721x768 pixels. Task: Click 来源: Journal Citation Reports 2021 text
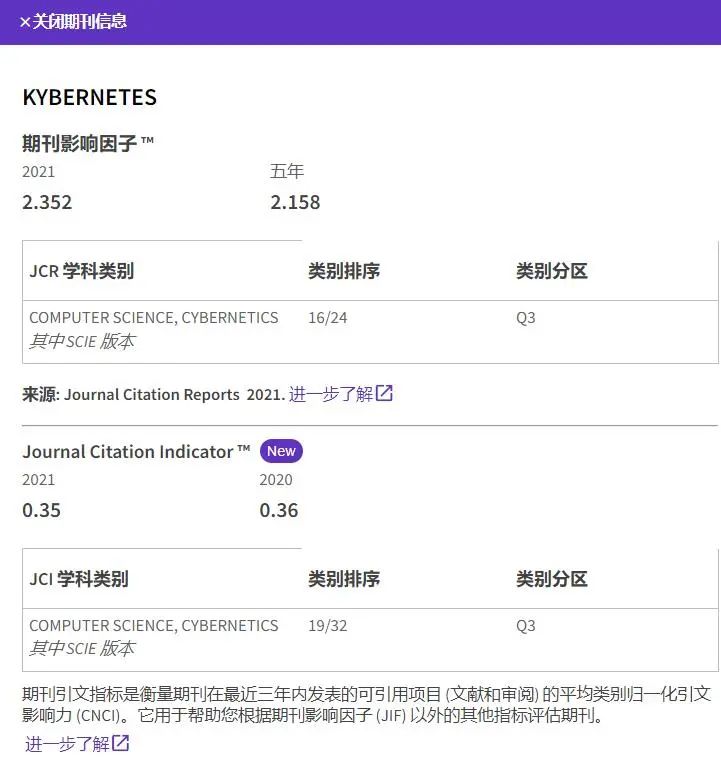[153, 394]
